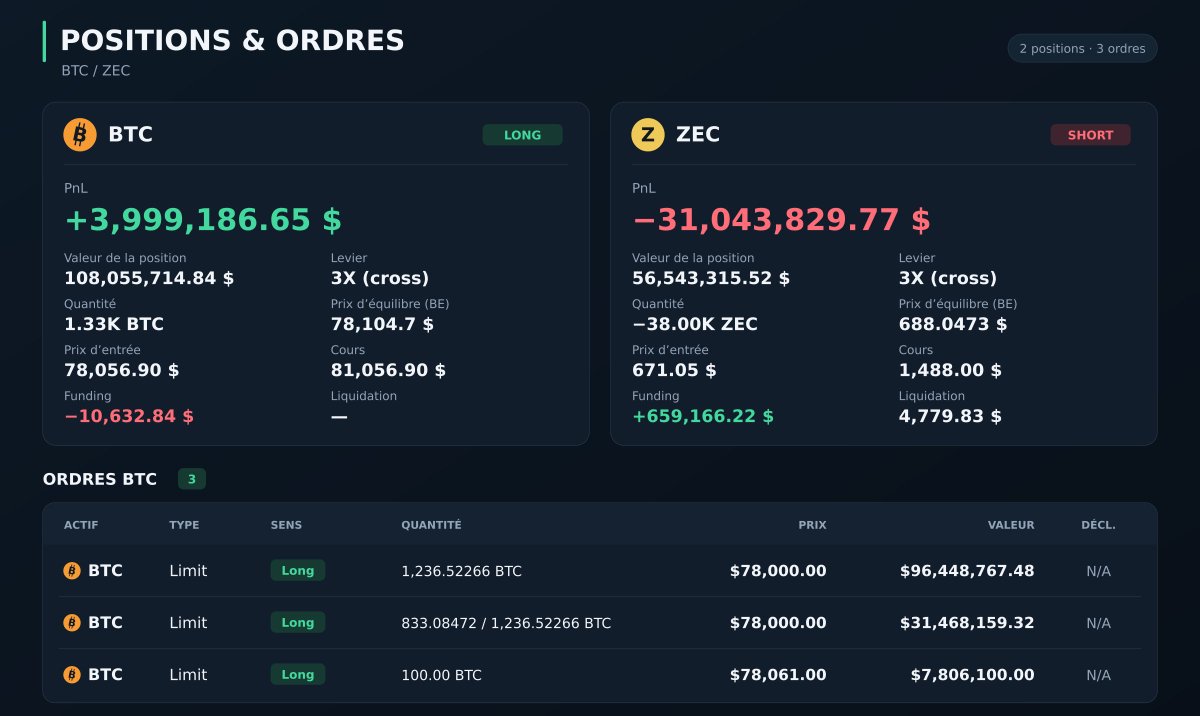The height and width of the screenshot is (716, 1200).
Task: Click the Bitcoin icon in the BTC position card
Action: pyautogui.click(x=80, y=135)
